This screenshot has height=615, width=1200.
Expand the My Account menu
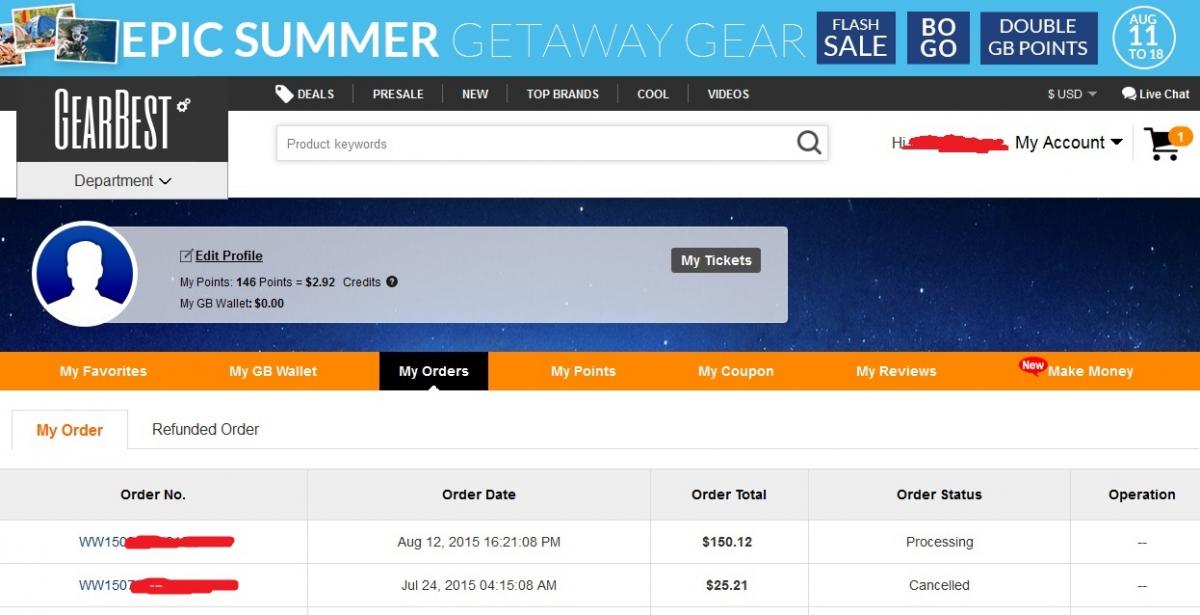pyautogui.click(x=1069, y=143)
